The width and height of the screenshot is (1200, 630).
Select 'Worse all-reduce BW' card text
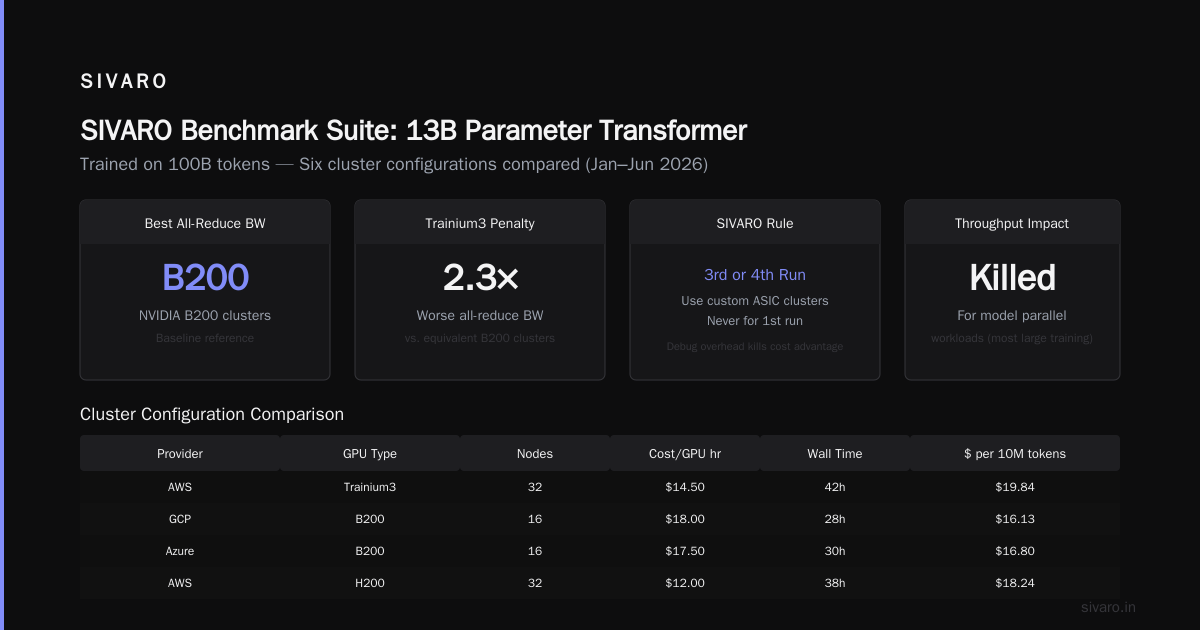(x=480, y=315)
